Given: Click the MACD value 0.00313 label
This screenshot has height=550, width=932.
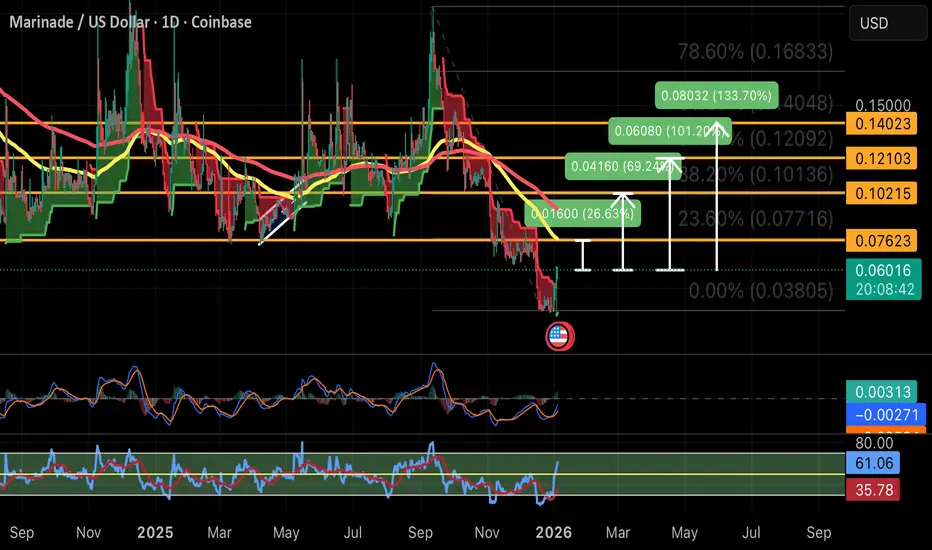Looking at the screenshot, I should click(x=883, y=392).
